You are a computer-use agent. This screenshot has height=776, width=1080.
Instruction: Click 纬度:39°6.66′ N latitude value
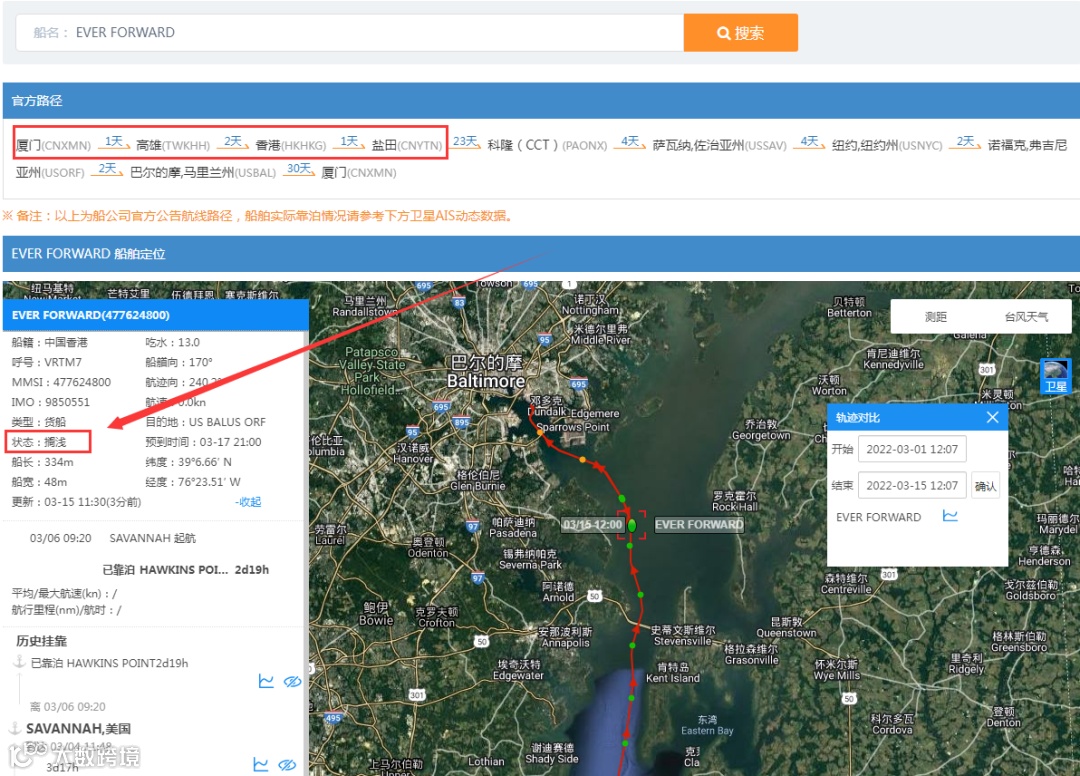coord(188,462)
